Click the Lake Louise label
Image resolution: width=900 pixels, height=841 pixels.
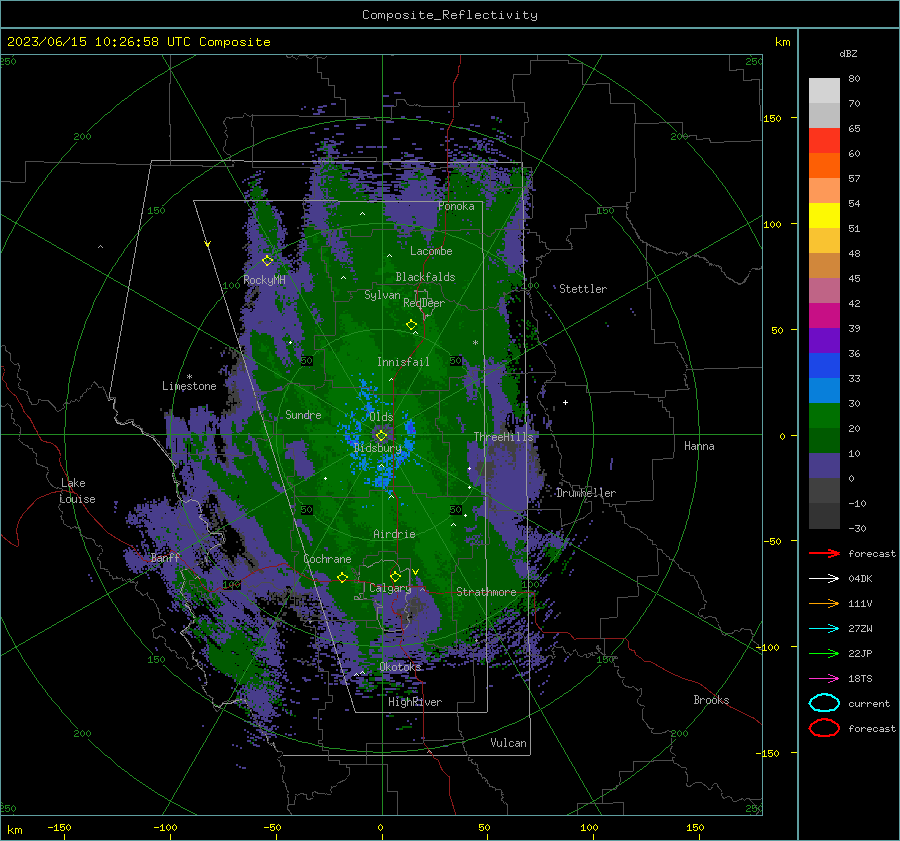click(x=77, y=491)
